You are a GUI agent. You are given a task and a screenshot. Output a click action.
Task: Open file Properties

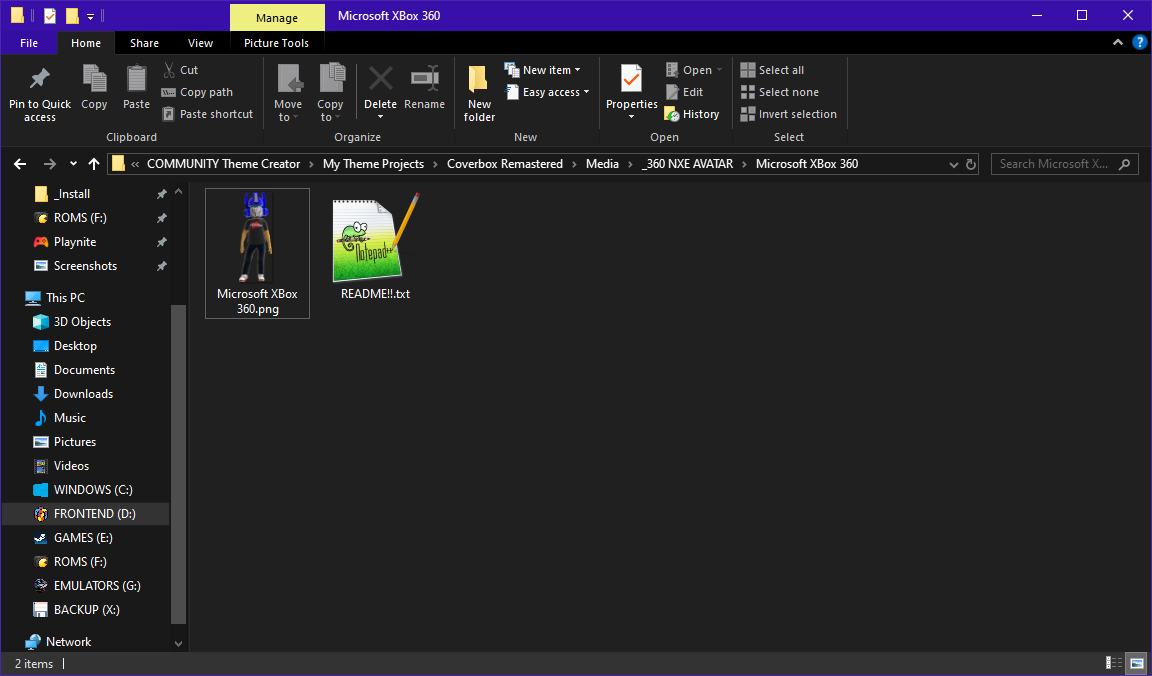[x=631, y=93]
